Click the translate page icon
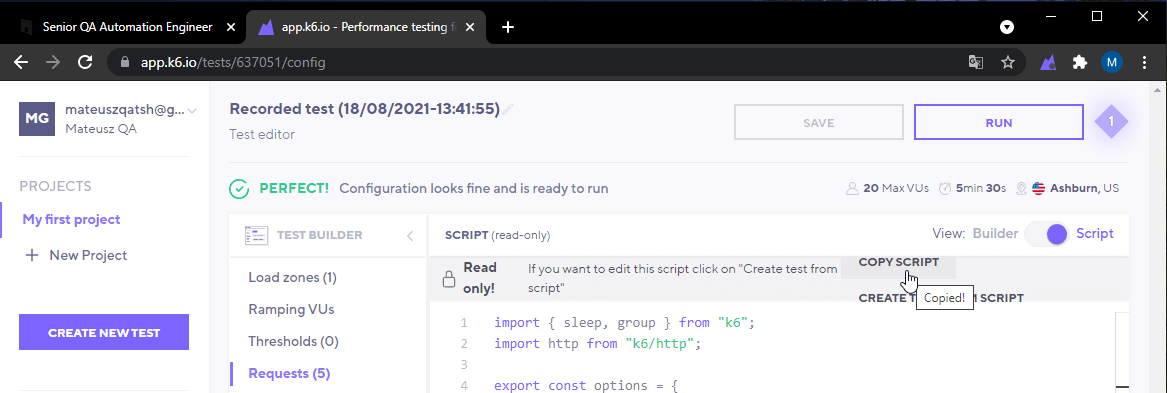The image size is (1167, 393). pyautogui.click(x=976, y=63)
